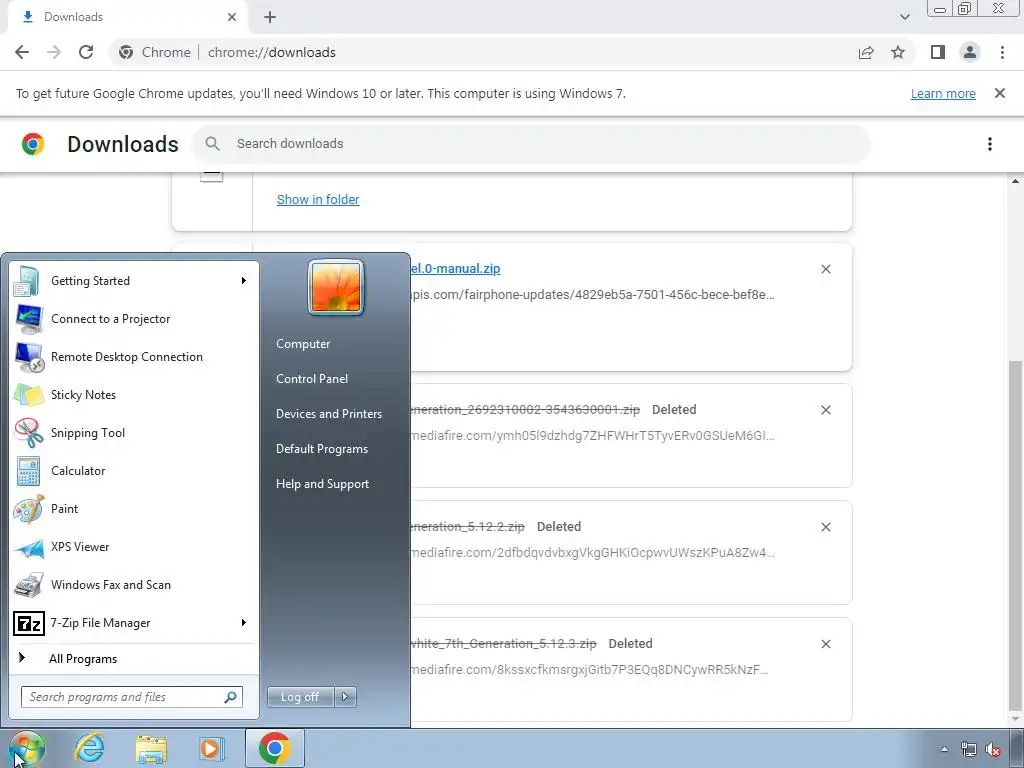
Task: Open Help and Support
Action: [323, 484]
